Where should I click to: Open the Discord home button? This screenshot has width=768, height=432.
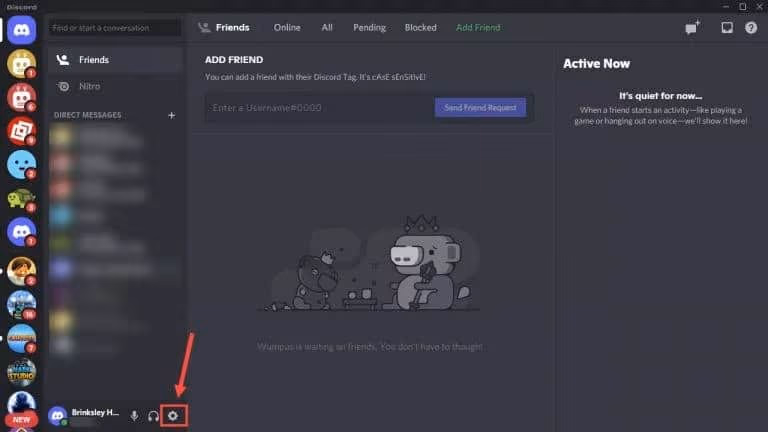22,30
